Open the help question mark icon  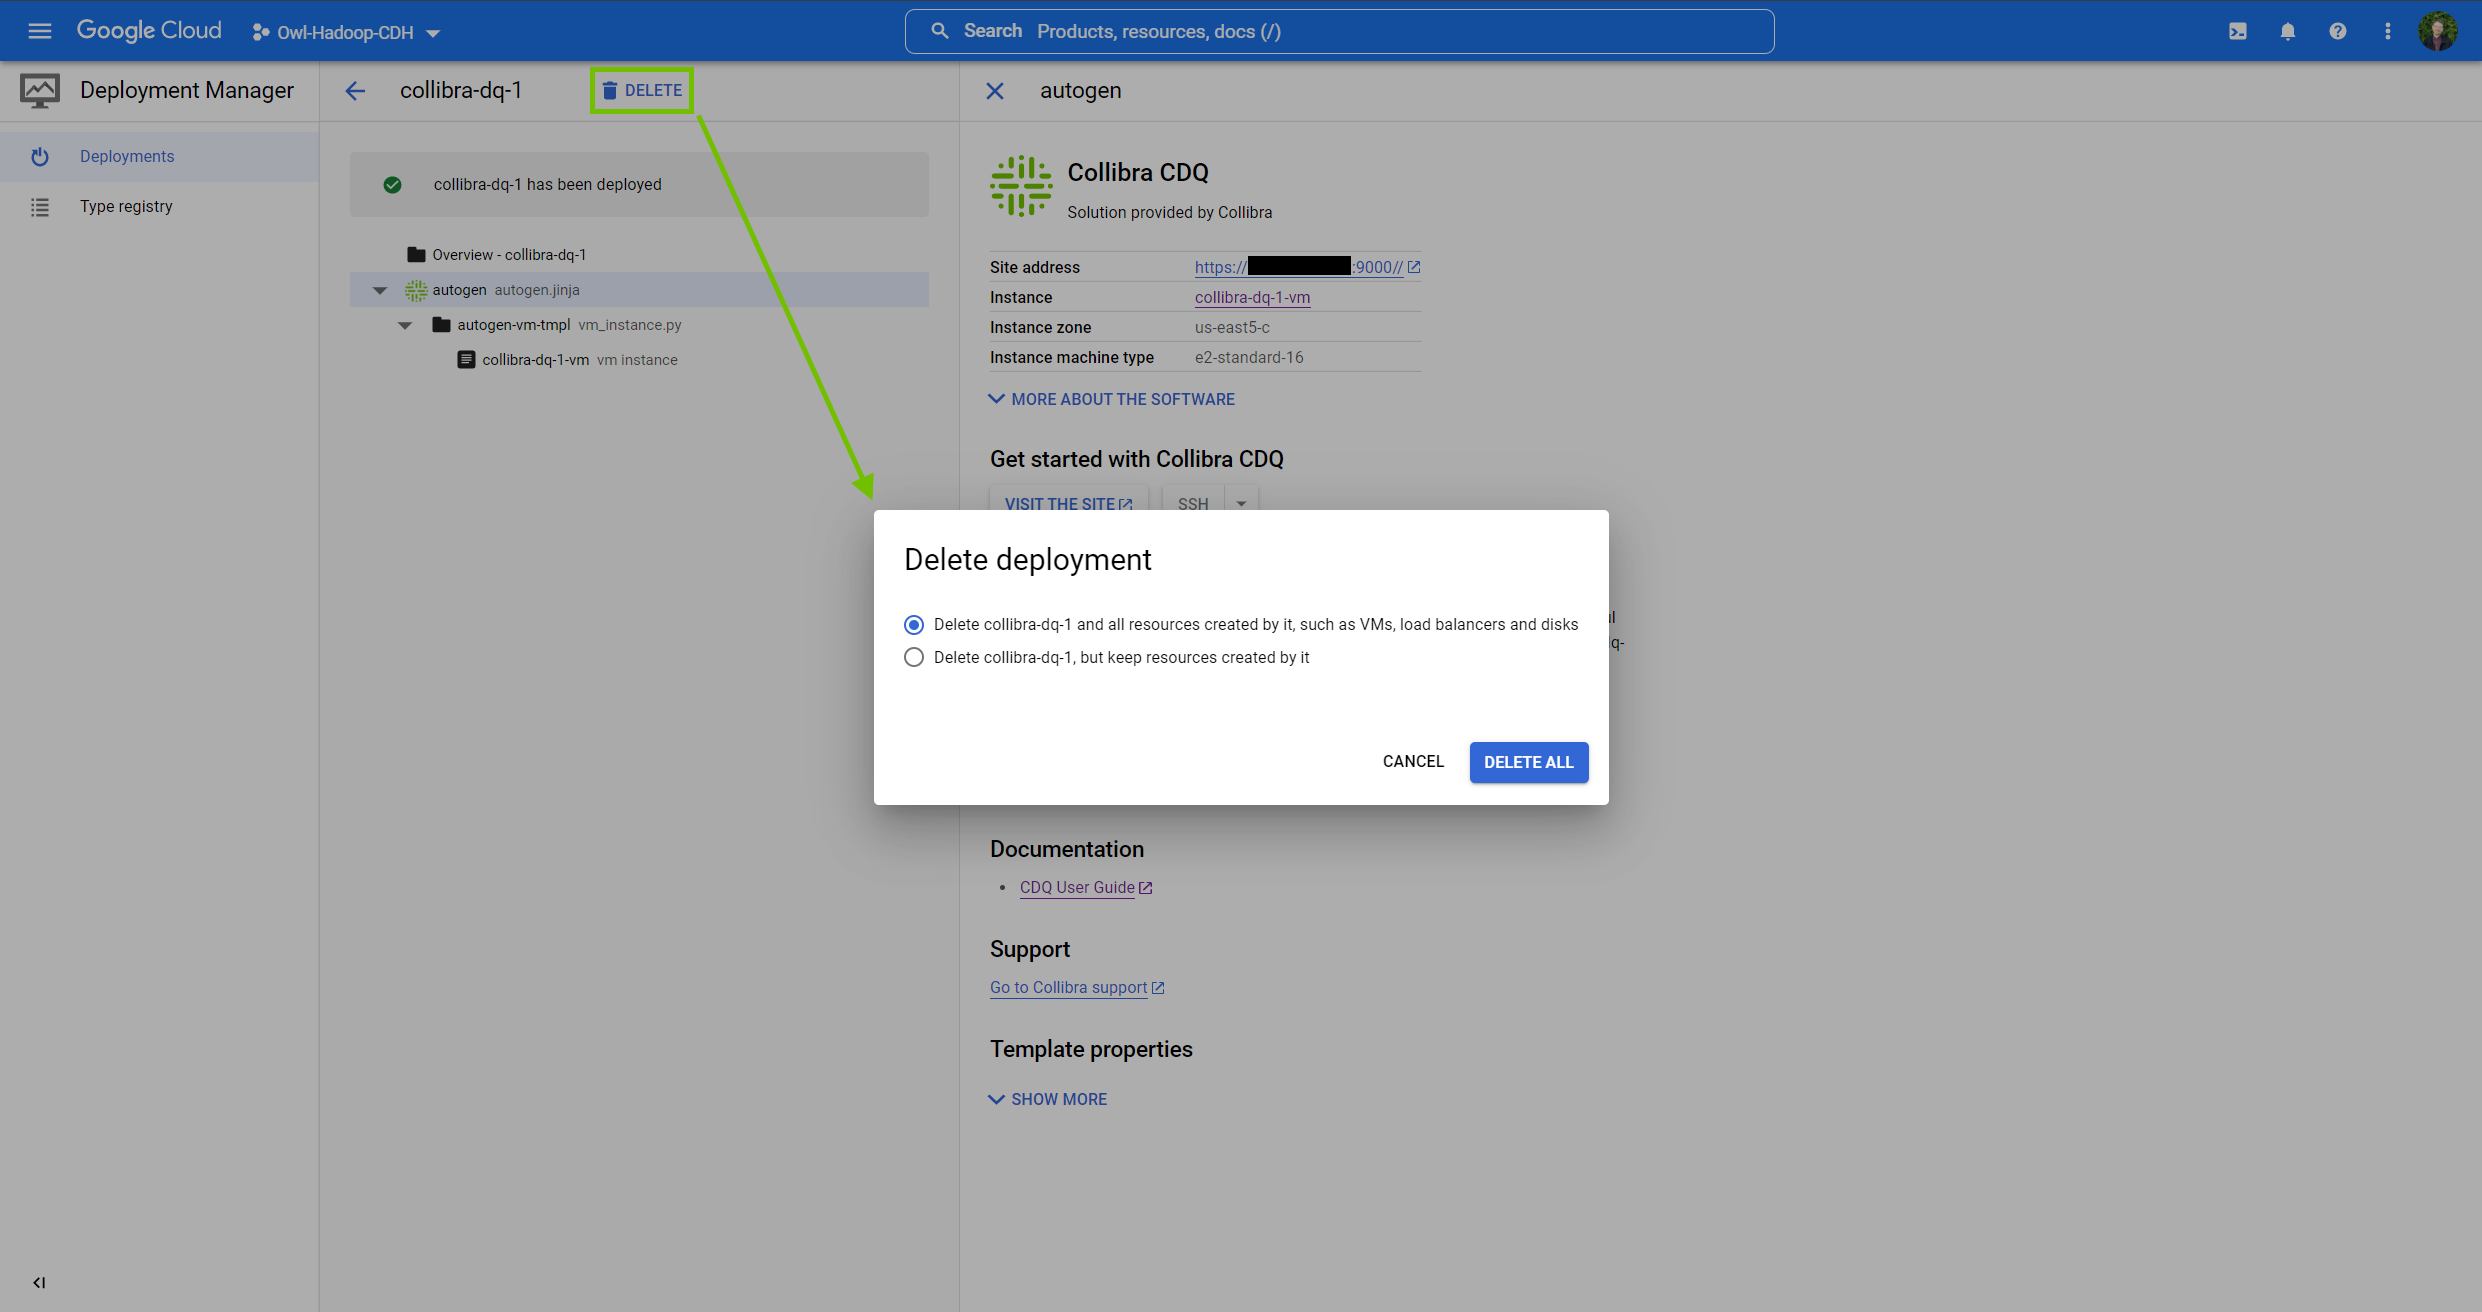click(2338, 31)
